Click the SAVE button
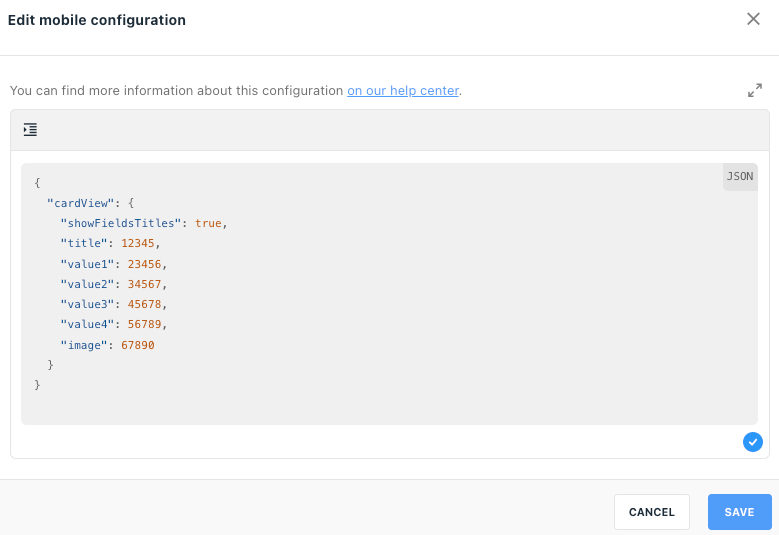This screenshot has width=779, height=535. click(739, 512)
